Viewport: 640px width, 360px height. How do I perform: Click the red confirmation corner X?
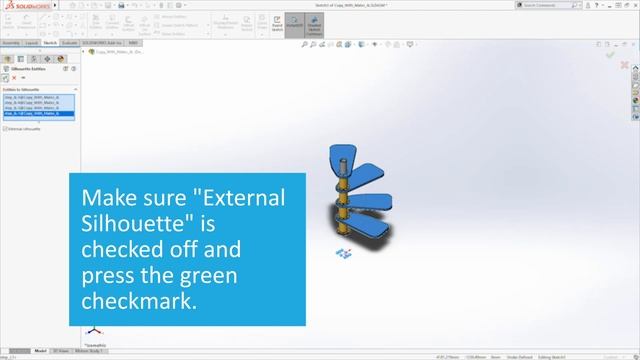(x=624, y=64)
